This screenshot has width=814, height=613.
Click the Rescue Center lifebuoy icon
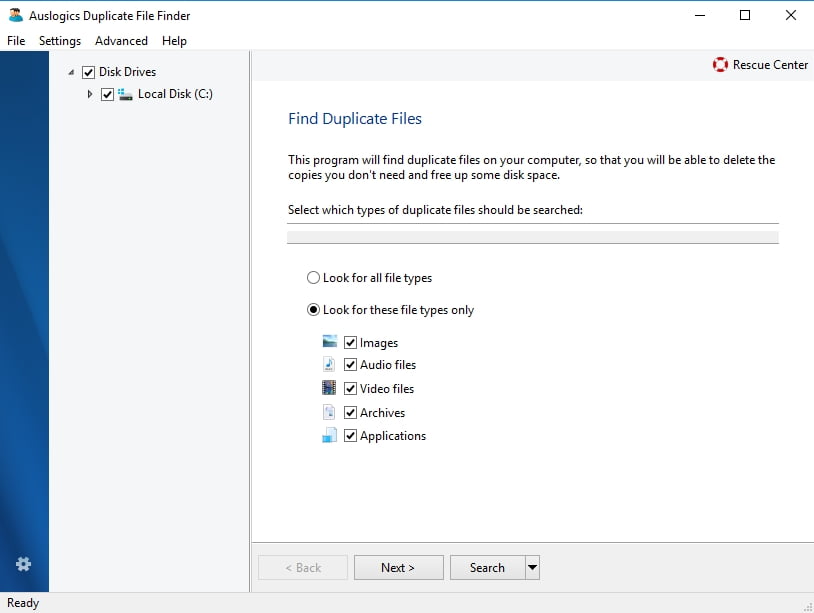click(720, 65)
